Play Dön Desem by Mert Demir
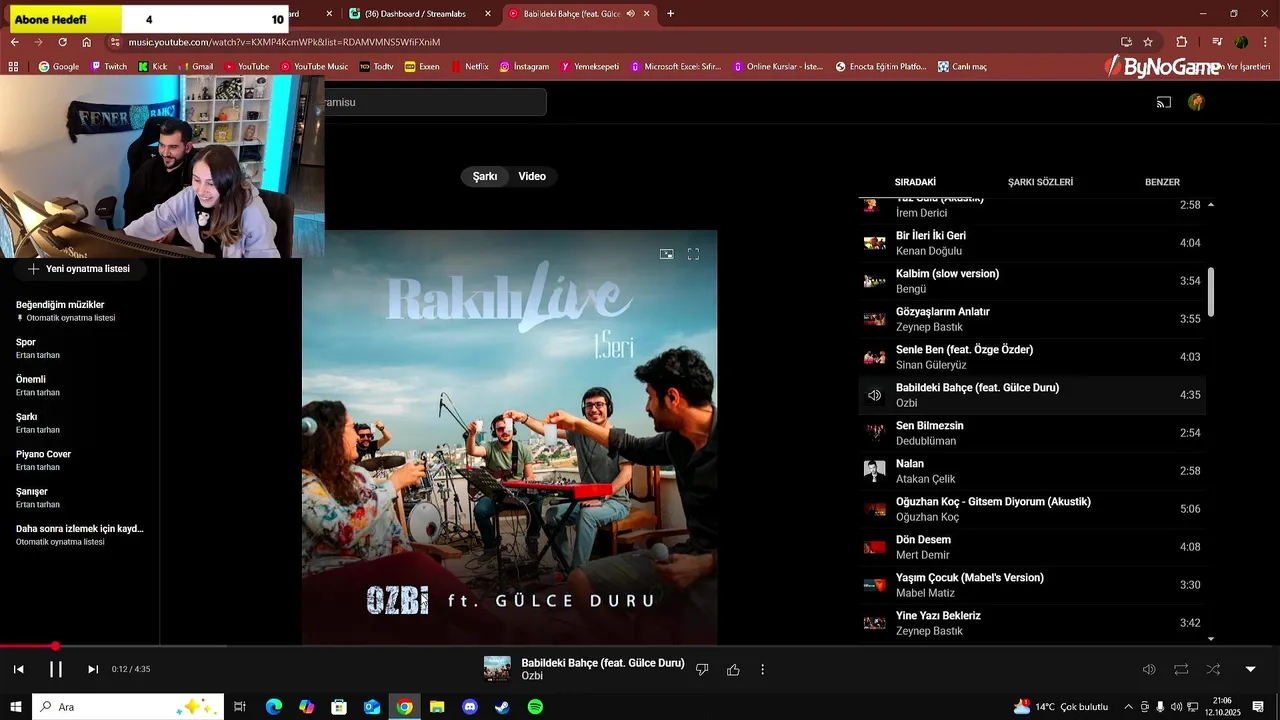The width and height of the screenshot is (1280, 720). tap(1032, 547)
